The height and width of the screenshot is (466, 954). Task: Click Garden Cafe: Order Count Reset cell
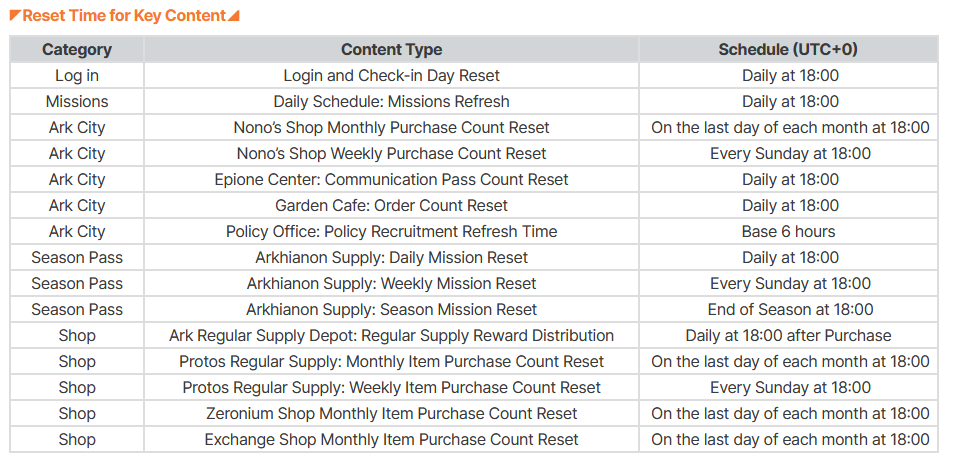click(x=391, y=205)
